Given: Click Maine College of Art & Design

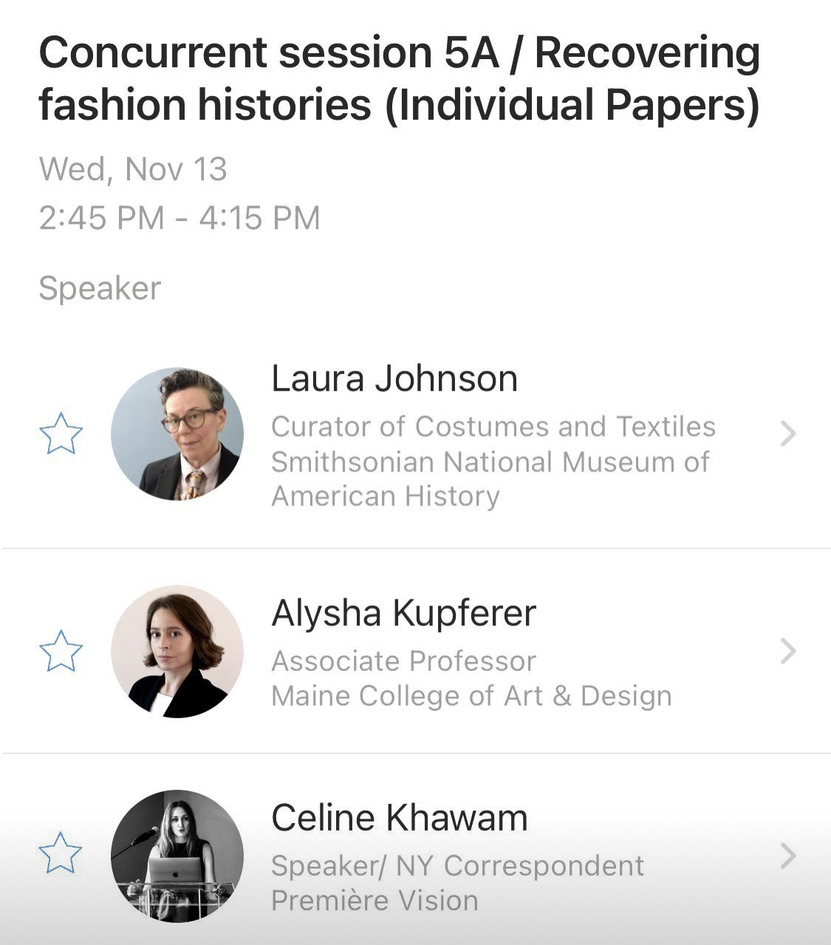Looking at the screenshot, I should (x=471, y=696).
